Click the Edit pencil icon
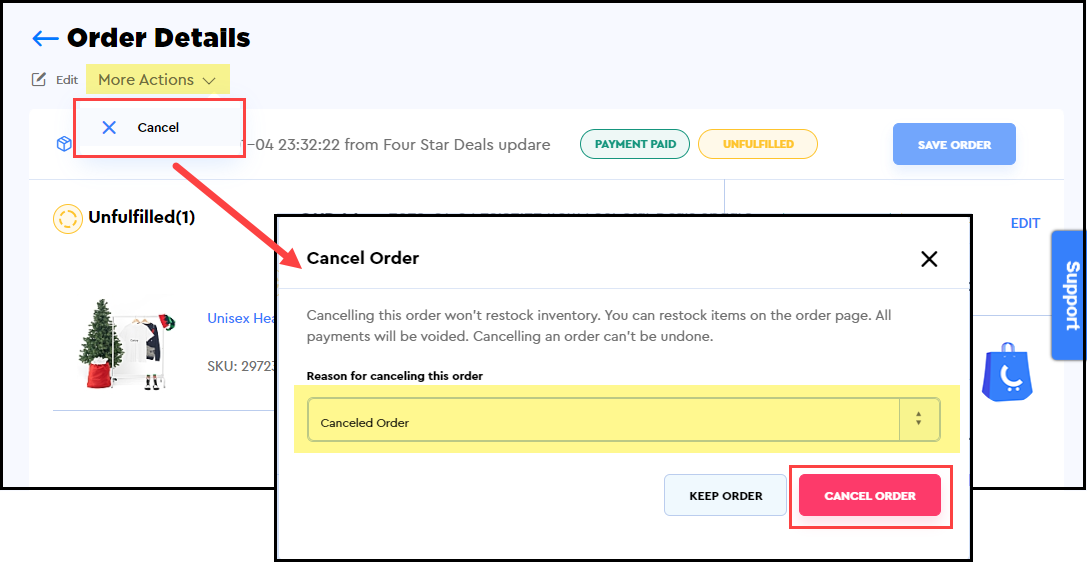The height and width of the screenshot is (562, 1087). point(39,80)
